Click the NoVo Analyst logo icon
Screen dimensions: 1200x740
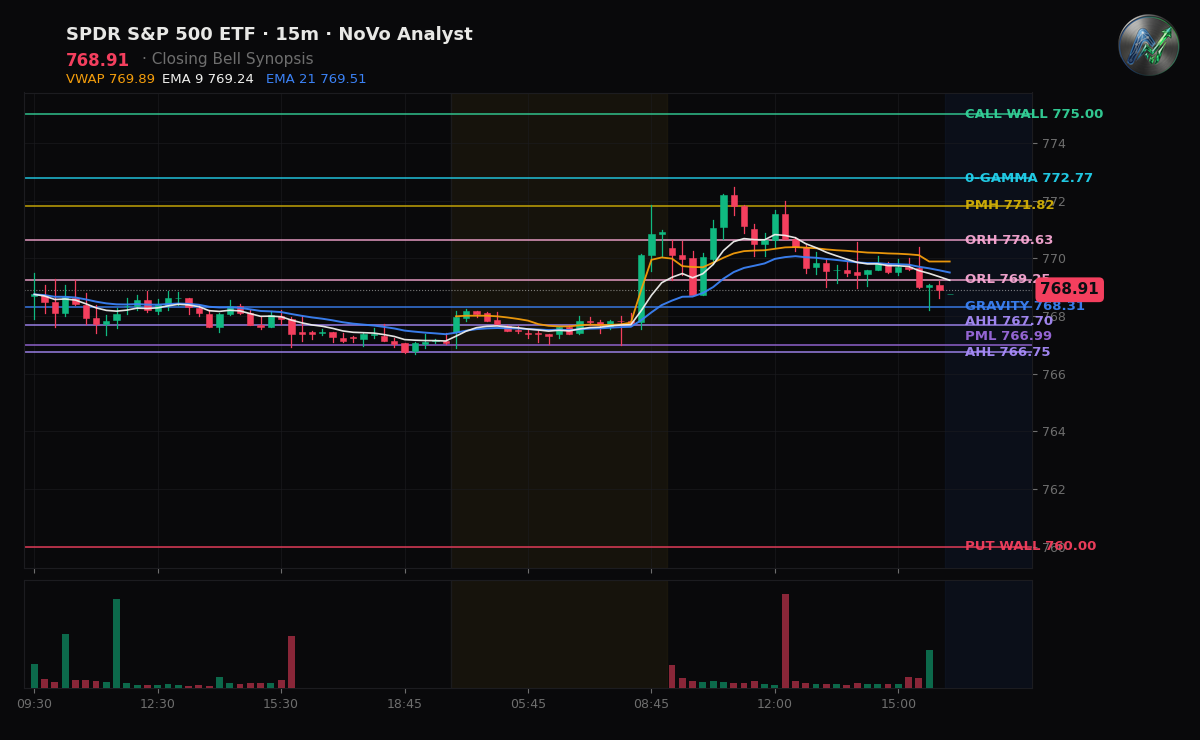pos(1148,45)
